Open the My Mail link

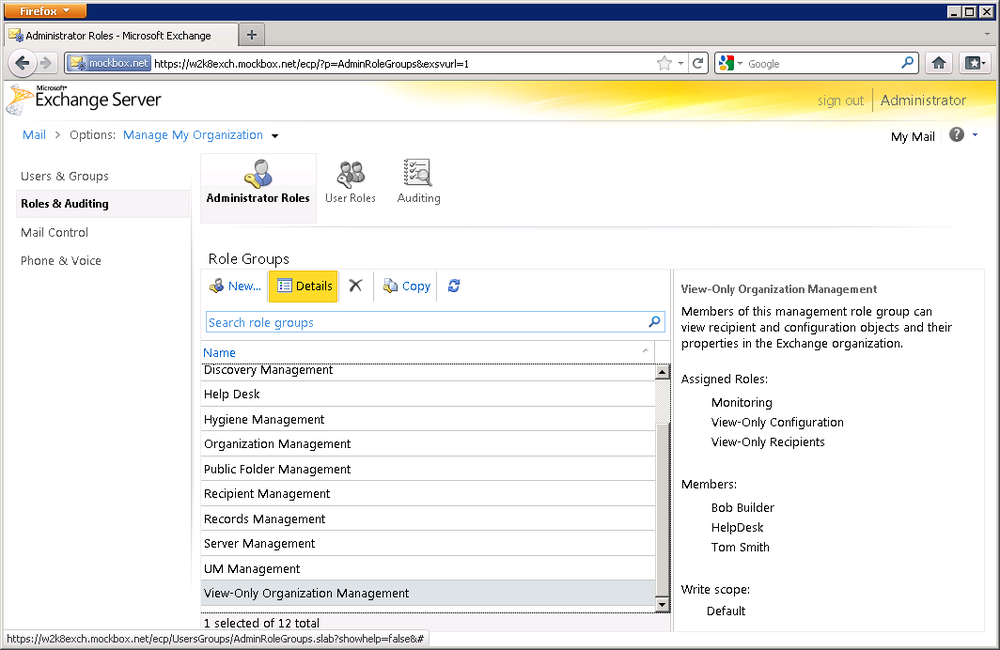point(913,137)
